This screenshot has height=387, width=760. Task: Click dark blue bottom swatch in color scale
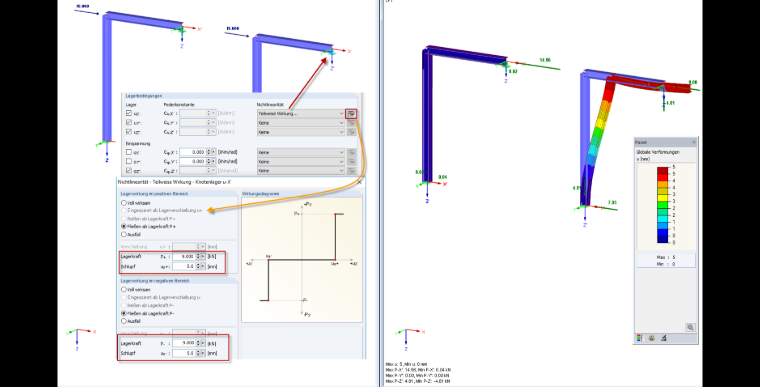coord(663,239)
